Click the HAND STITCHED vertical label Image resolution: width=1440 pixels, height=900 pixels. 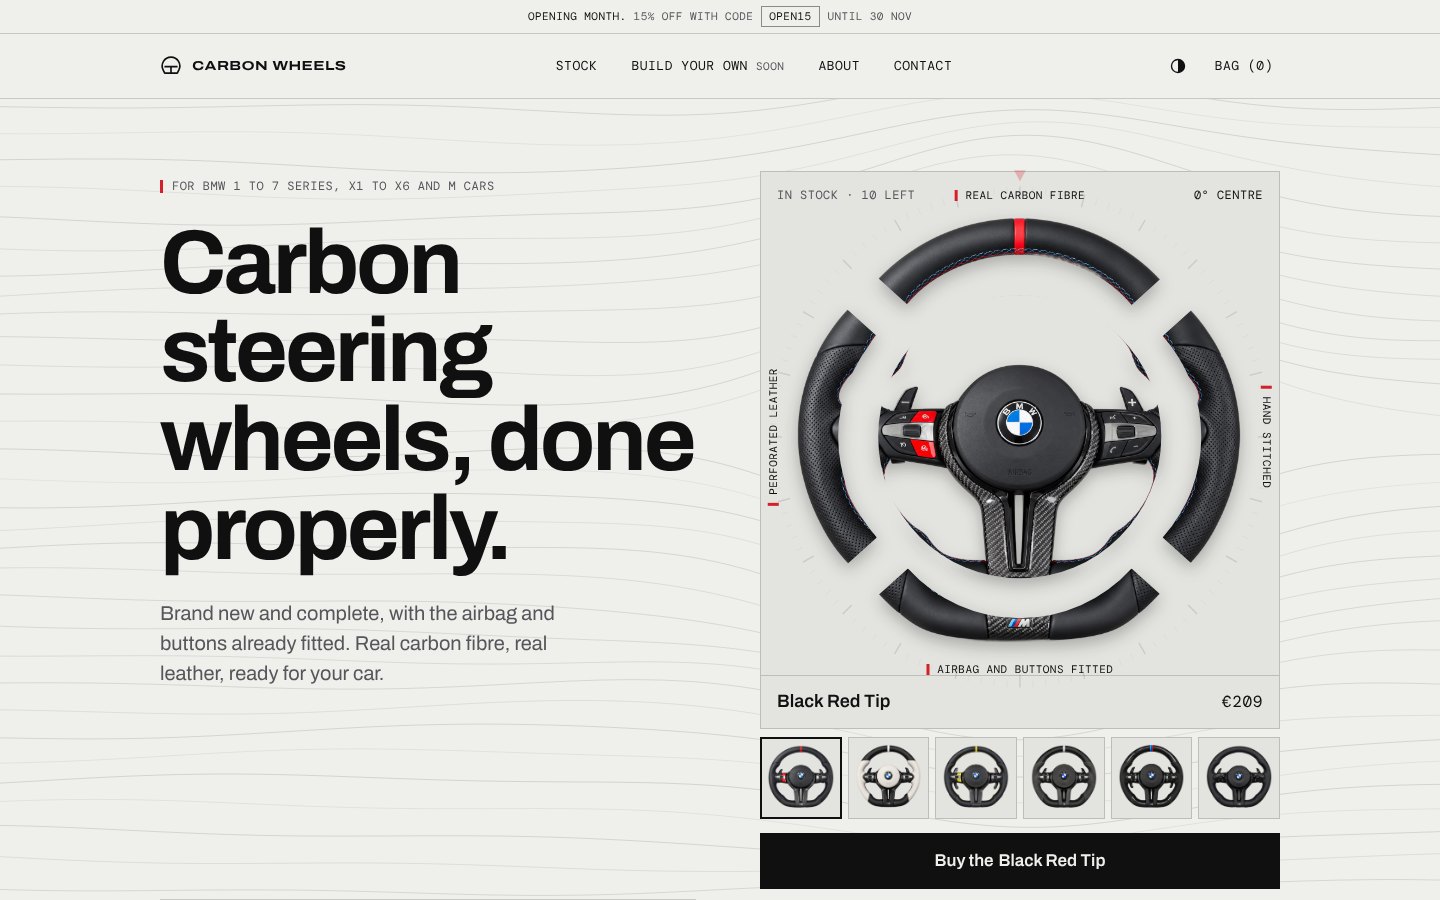(1266, 437)
